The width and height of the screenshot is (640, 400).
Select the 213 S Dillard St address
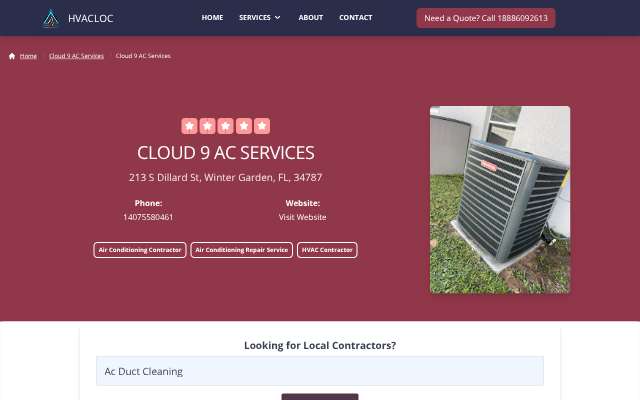tap(226, 178)
